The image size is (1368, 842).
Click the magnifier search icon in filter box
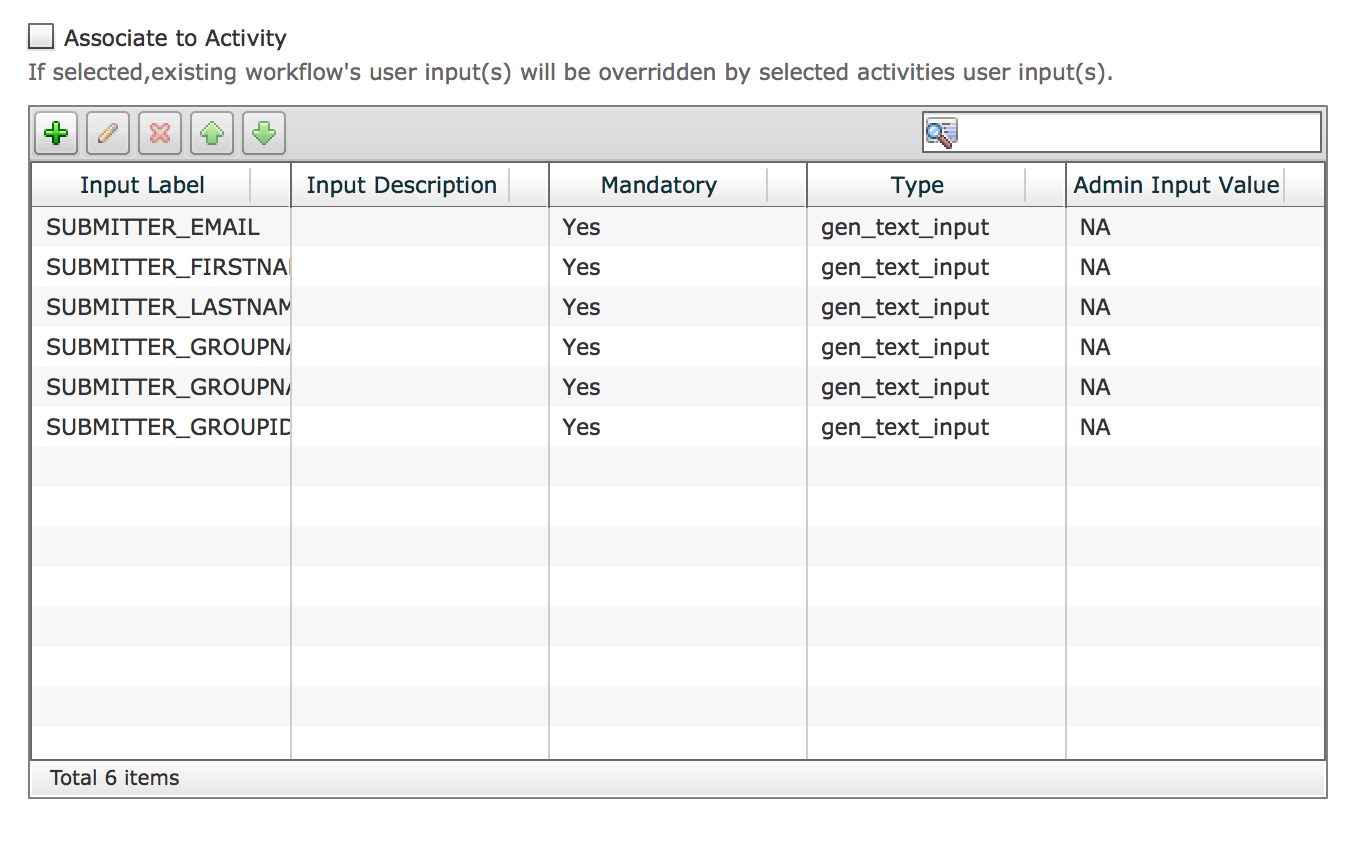pos(941,133)
